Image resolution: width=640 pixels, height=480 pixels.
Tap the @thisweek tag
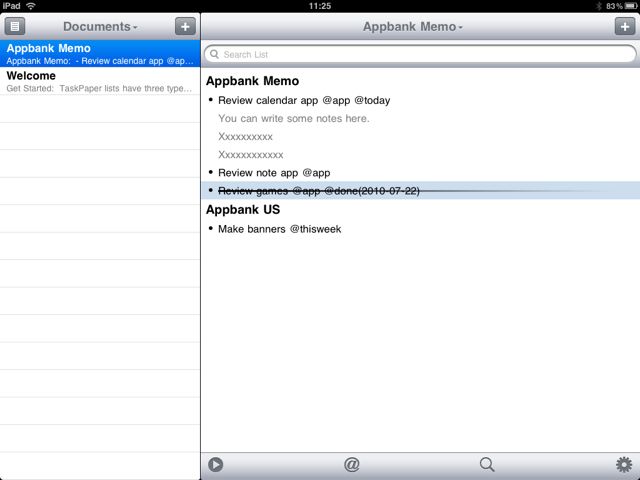[x=316, y=229]
